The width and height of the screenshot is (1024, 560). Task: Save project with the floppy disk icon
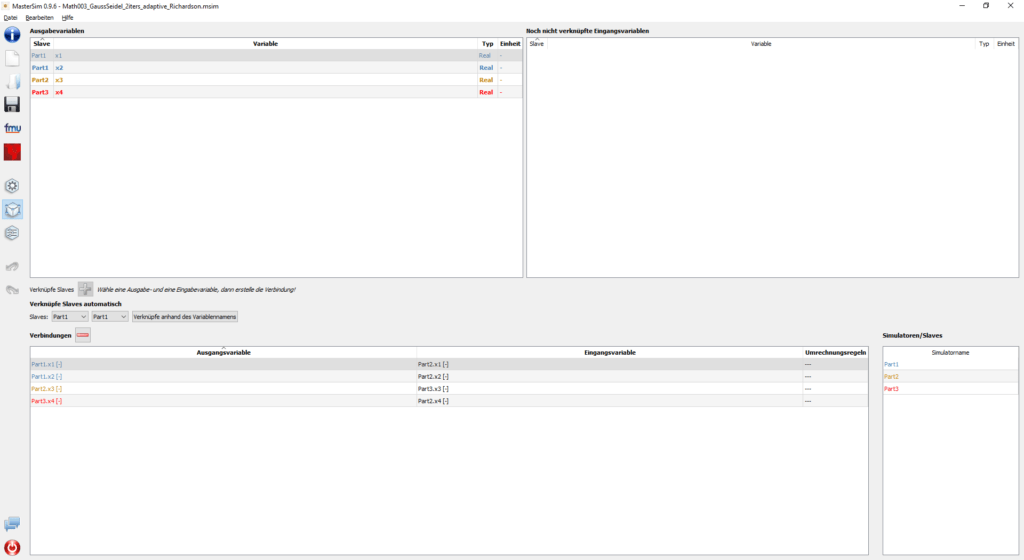point(12,104)
